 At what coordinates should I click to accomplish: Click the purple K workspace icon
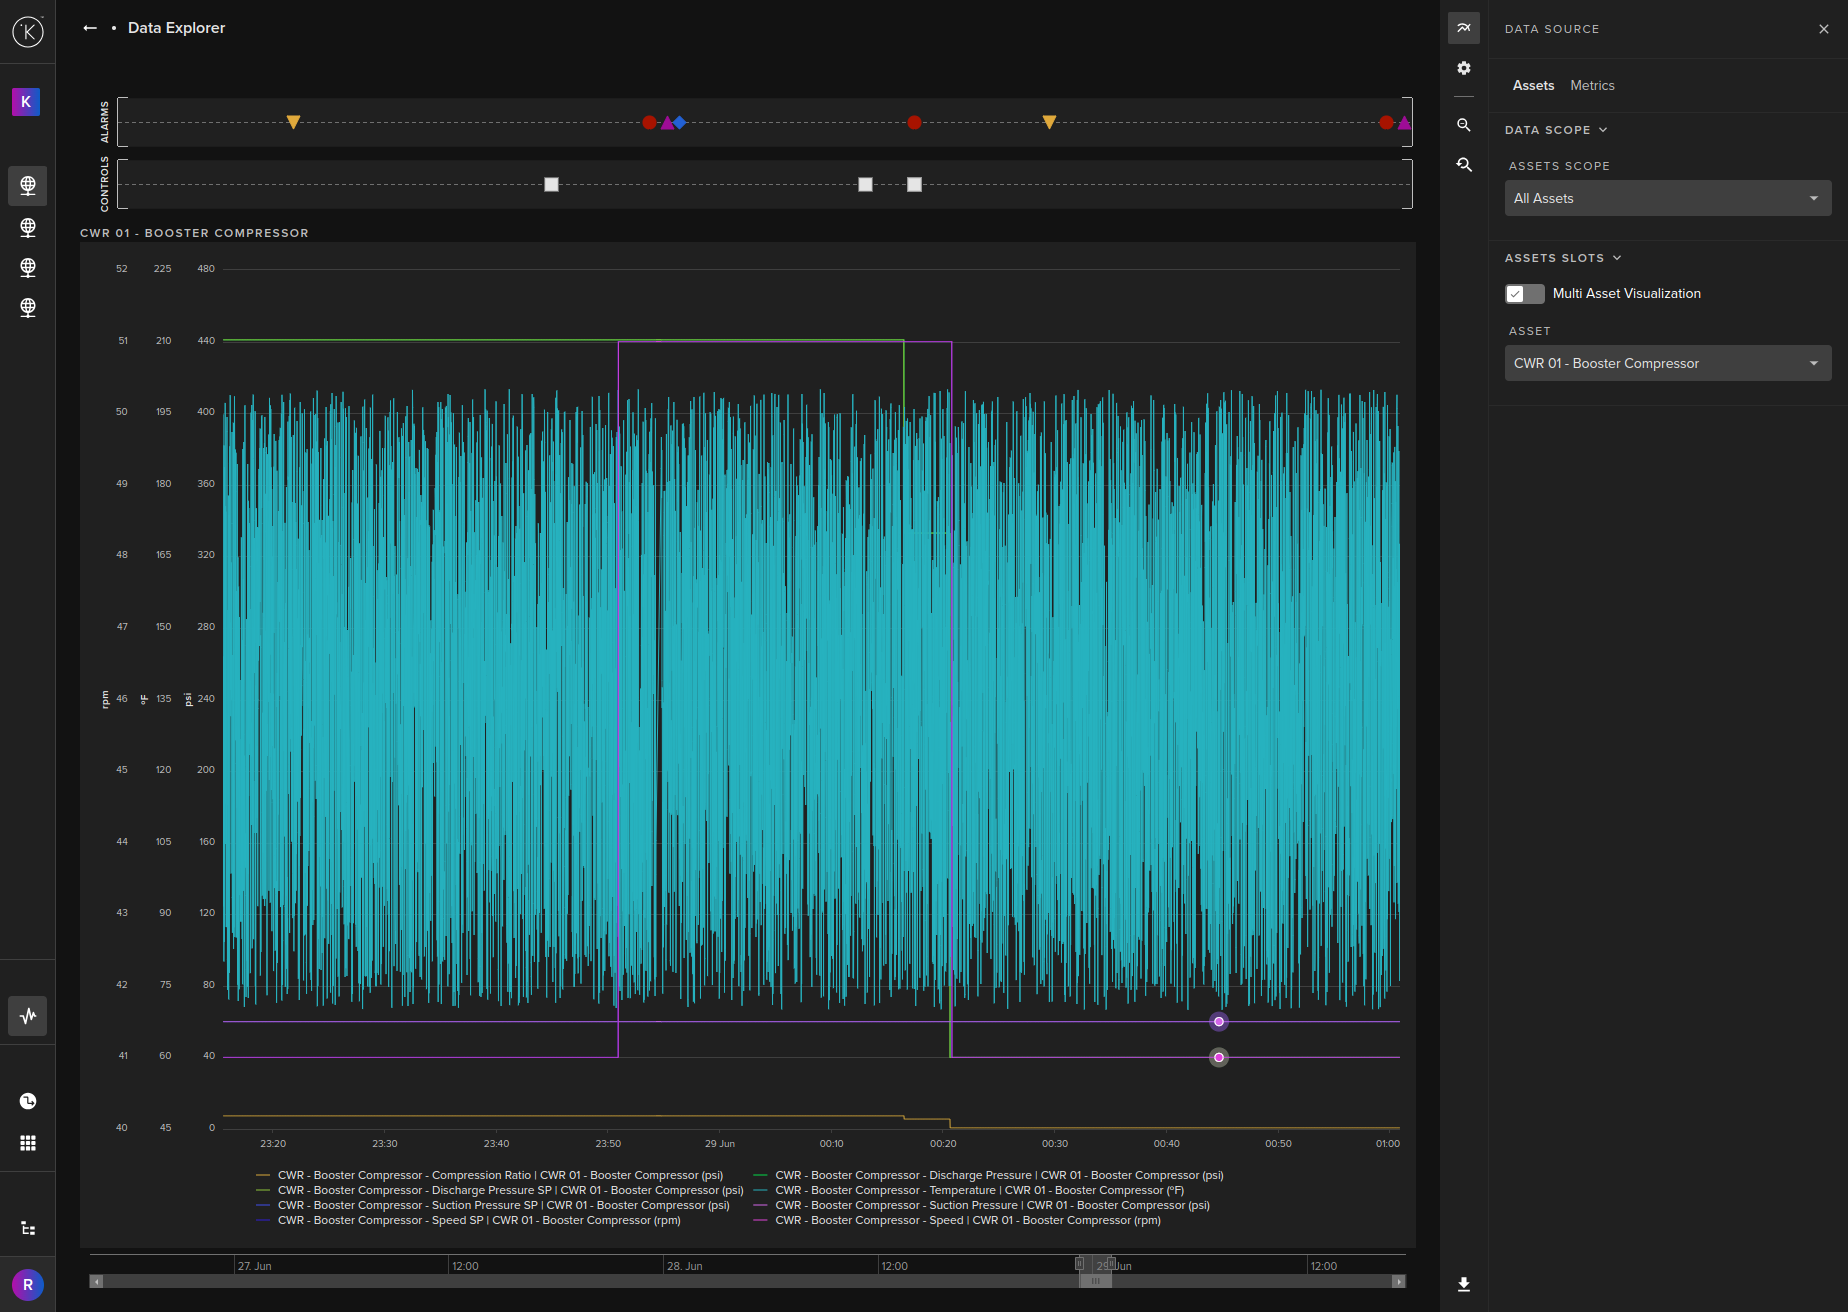click(x=26, y=102)
